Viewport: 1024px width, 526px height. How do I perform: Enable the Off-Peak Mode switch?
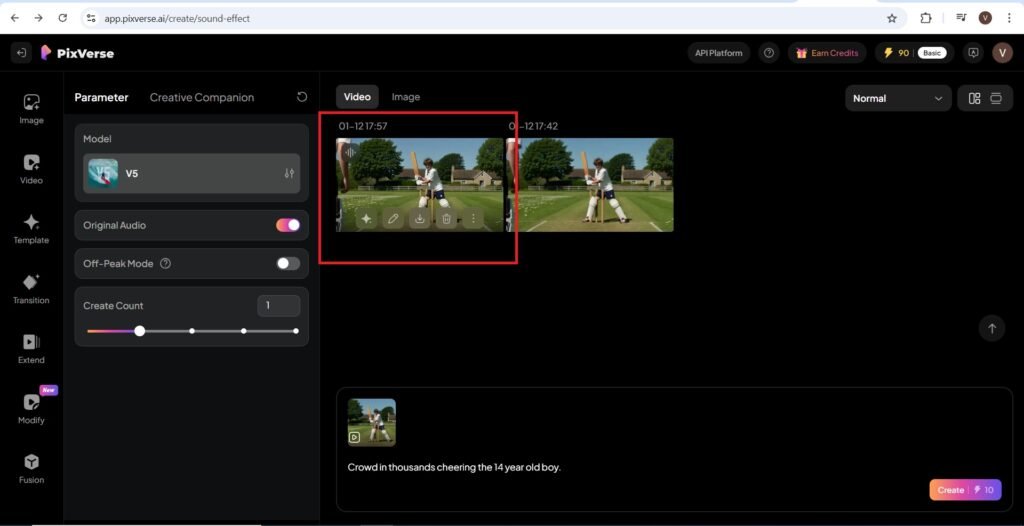(x=288, y=263)
